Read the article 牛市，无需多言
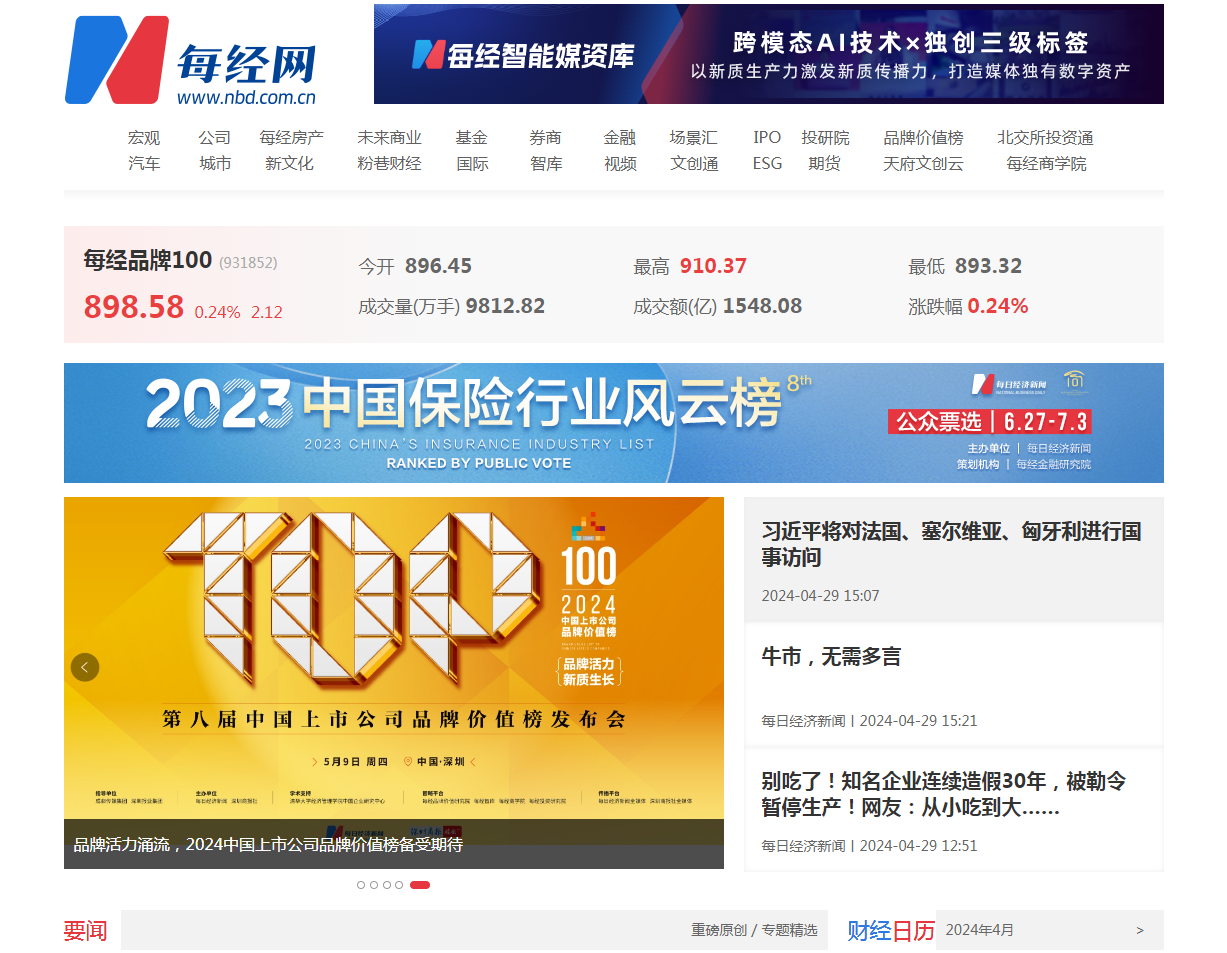The height and width of the screenshot is (953, 1227). 831,657
